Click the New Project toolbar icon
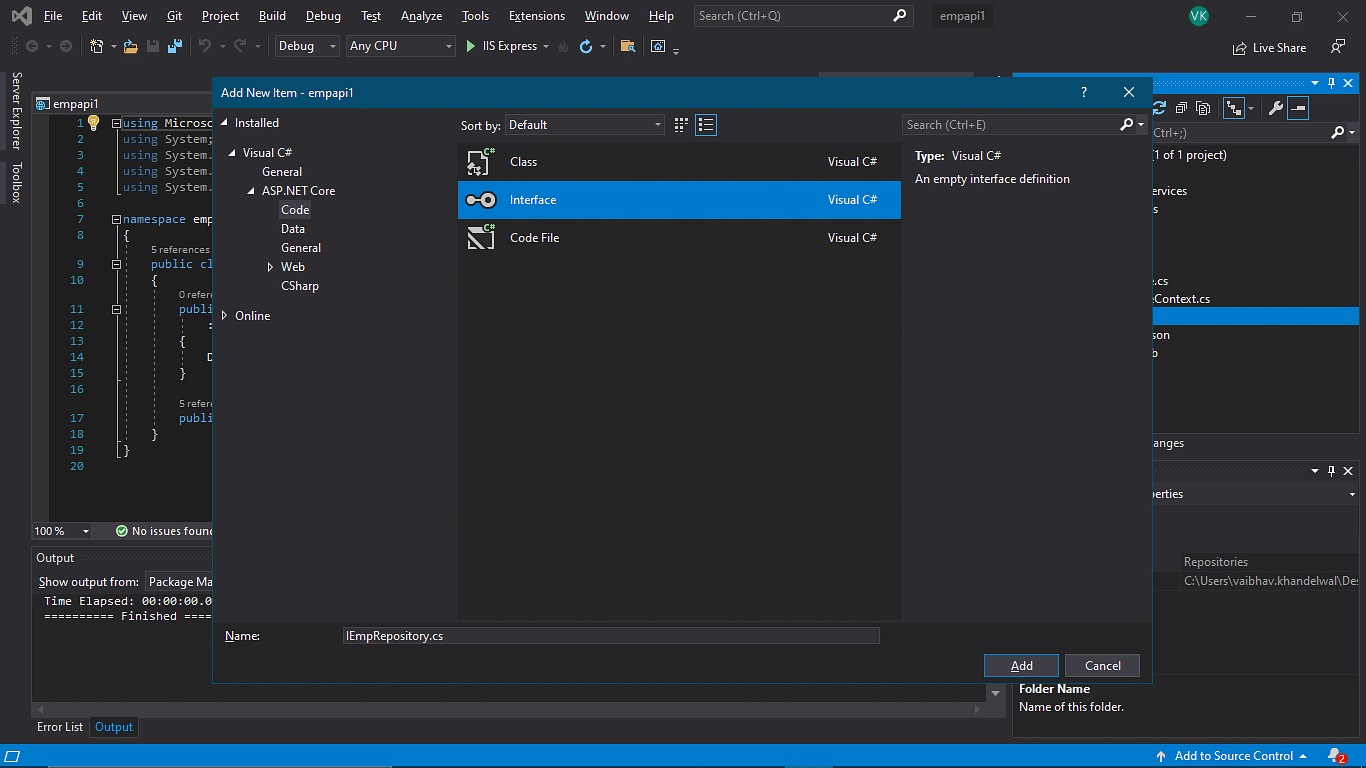Image resolution: width=1366 pixels, height=768 pixels. click(x=97, y=46)
